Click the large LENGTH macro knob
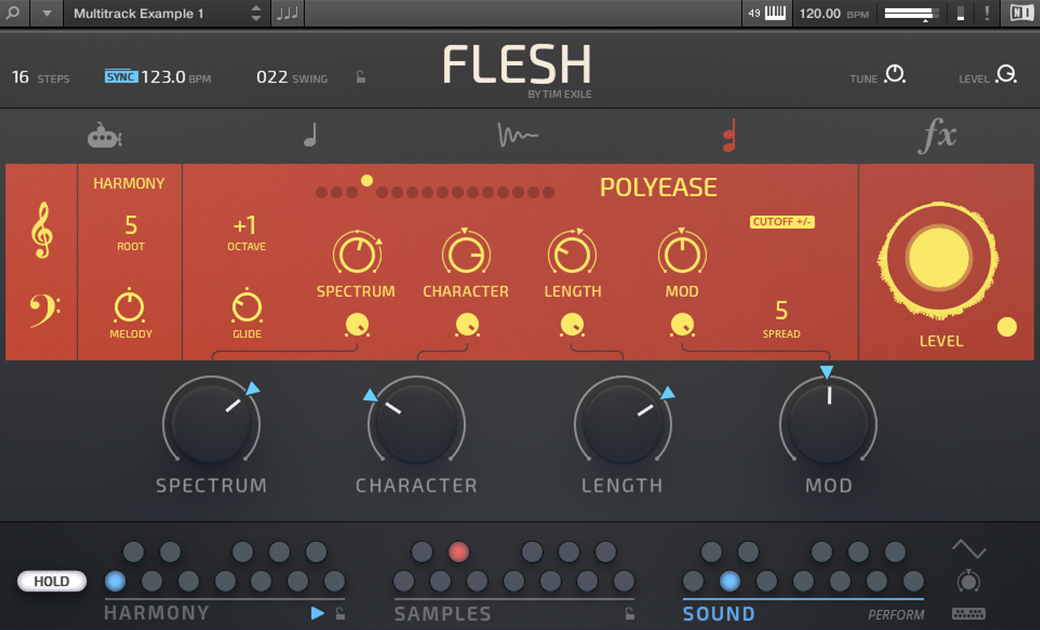This screenshot has width=1040, height=630. click(623, 422)
